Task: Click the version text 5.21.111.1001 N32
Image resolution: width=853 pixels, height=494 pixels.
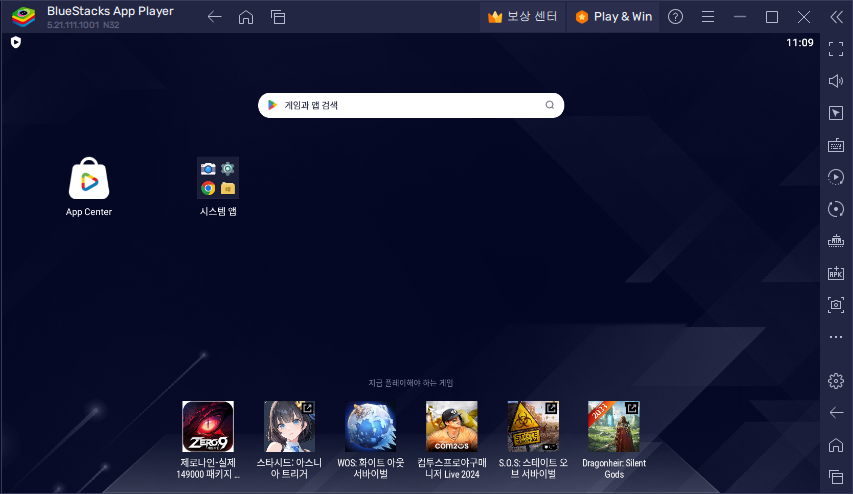Action: pyautogui.click(x=83, y=25)
